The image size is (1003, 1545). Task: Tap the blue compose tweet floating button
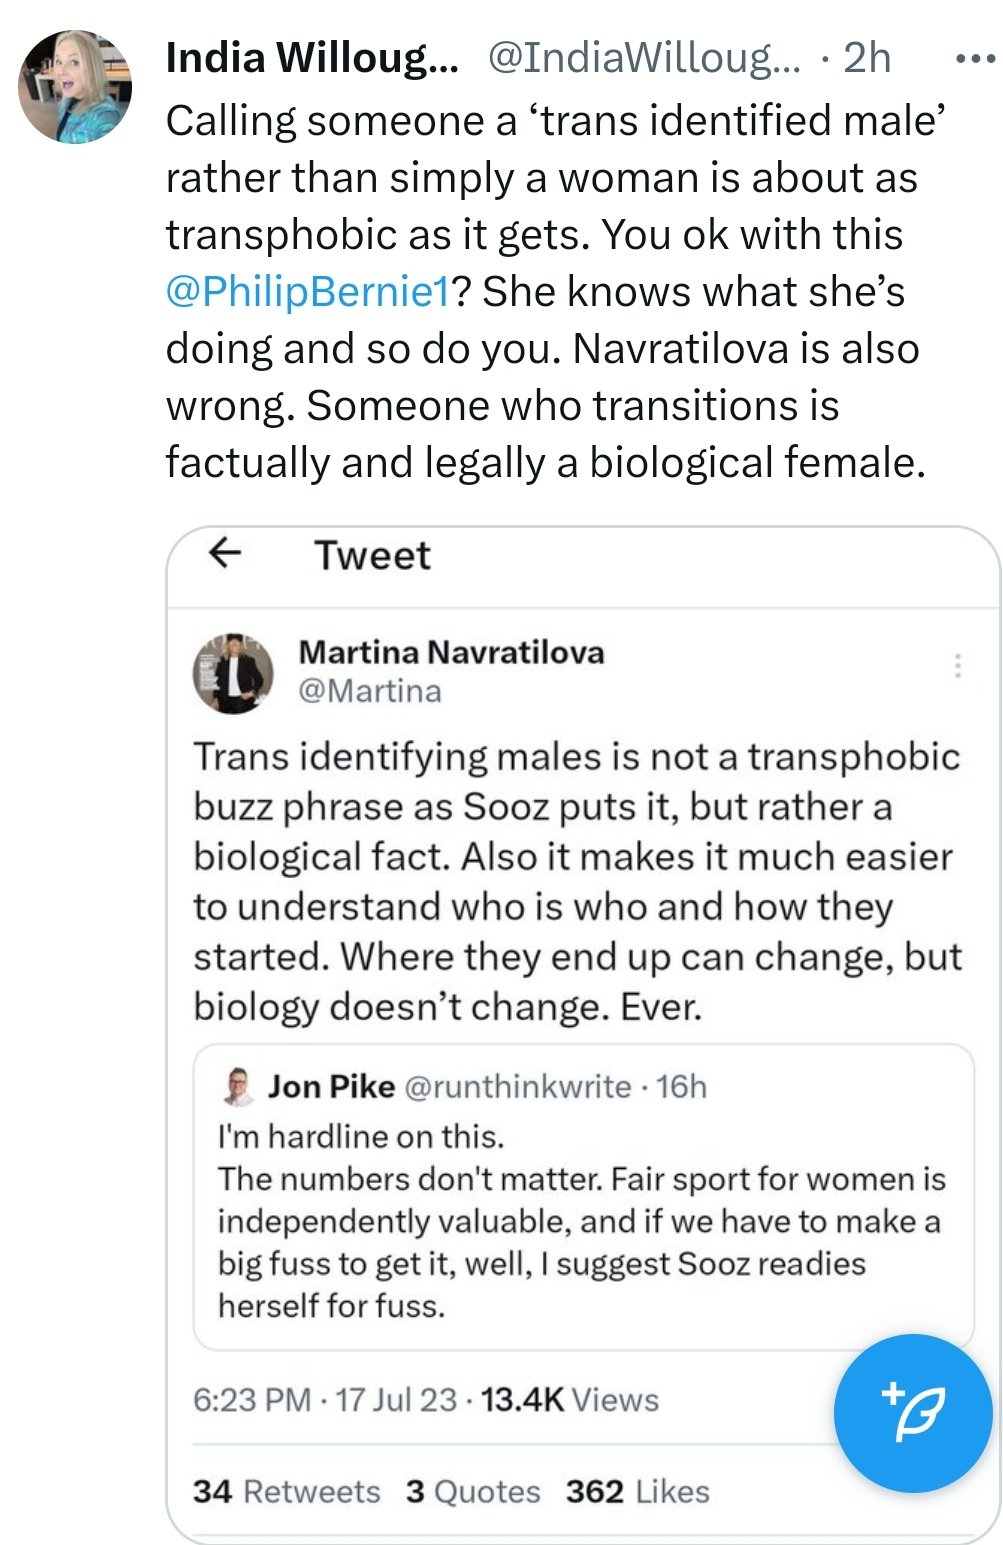[913, 1412]
